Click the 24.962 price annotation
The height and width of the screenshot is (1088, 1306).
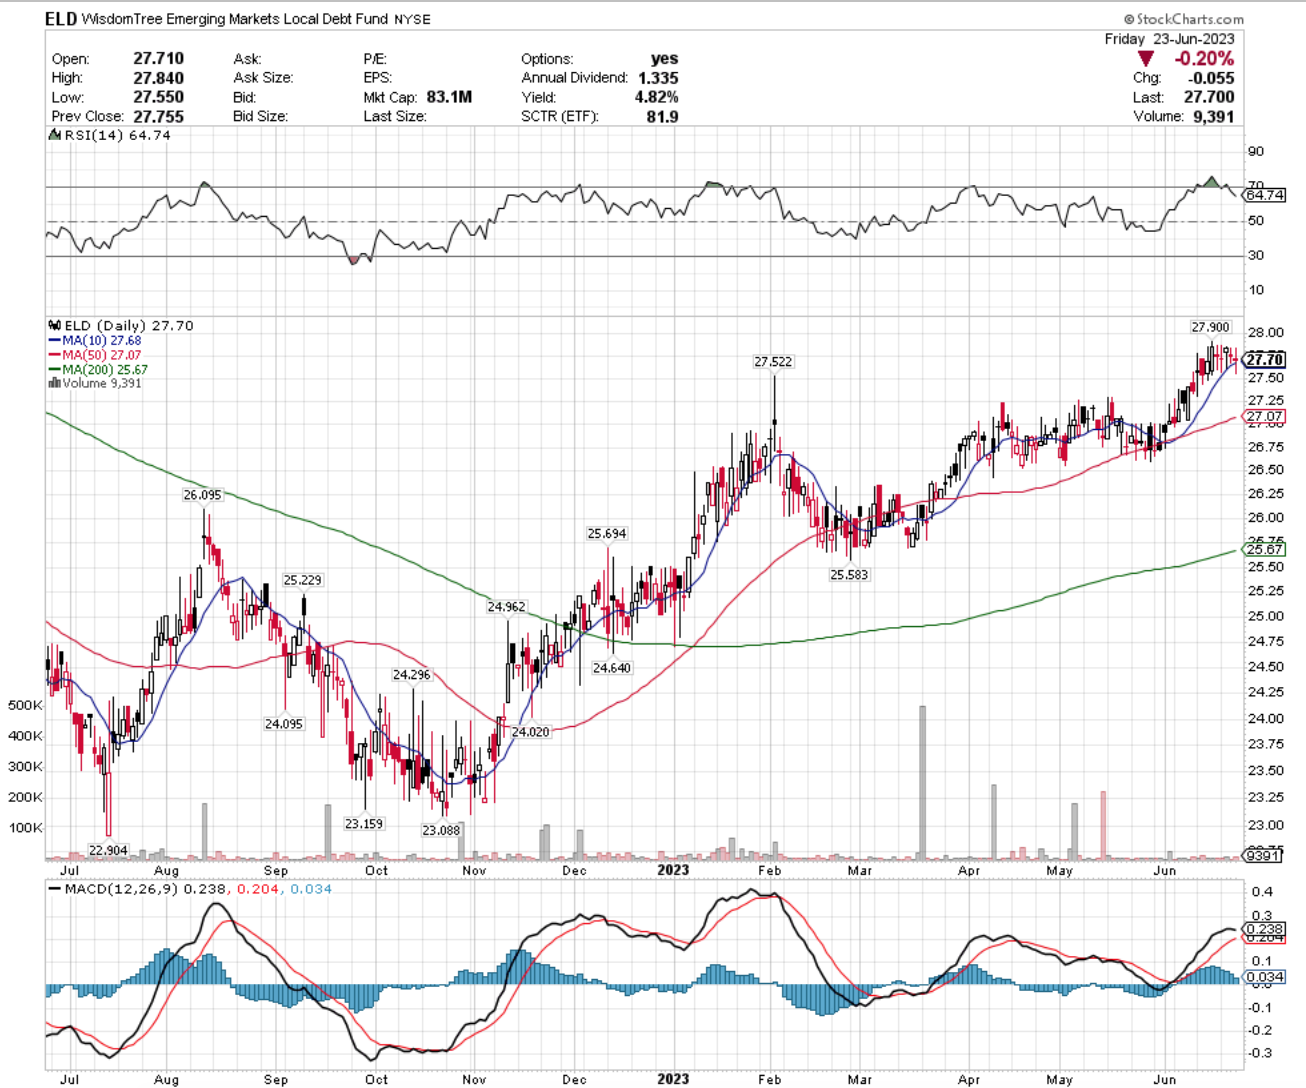[x=507, y=607]
